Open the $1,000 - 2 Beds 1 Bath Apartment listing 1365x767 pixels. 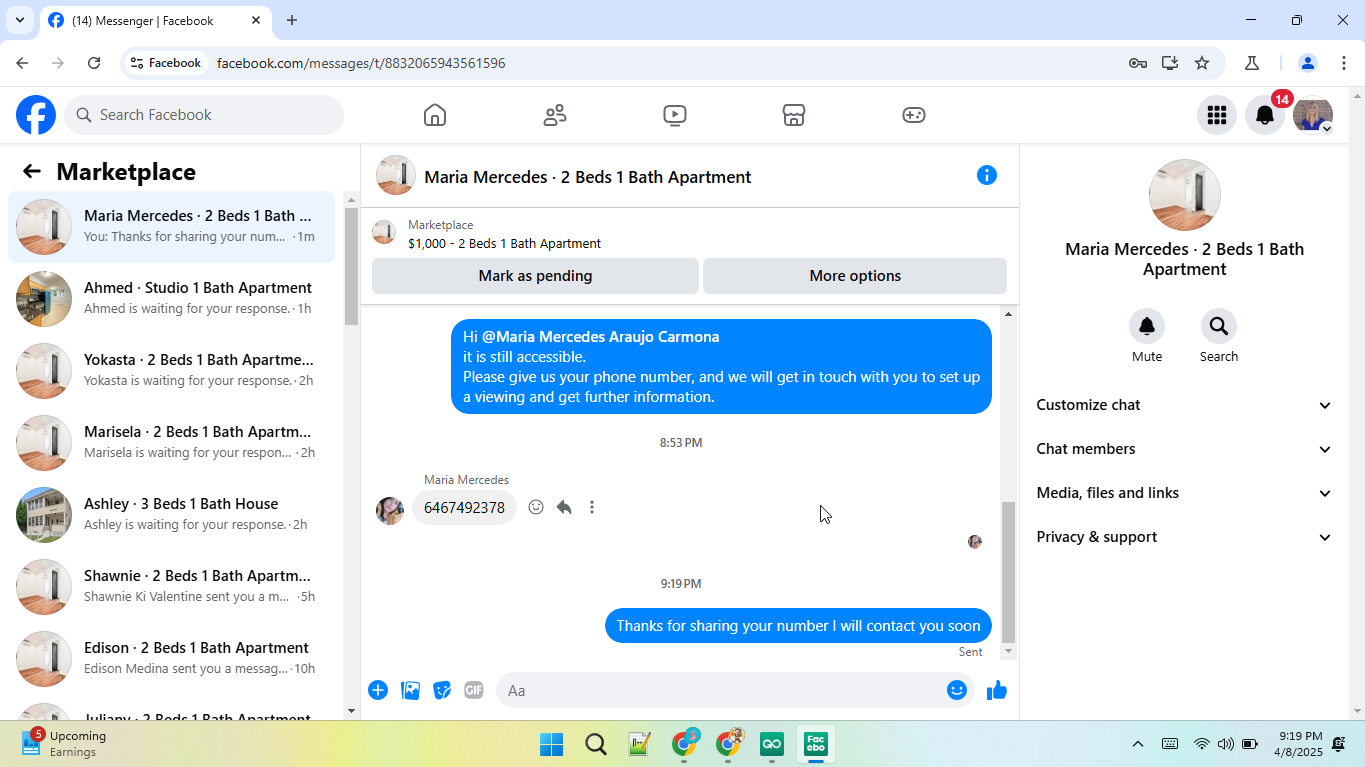pyautogui.click(x=504, y=243)
